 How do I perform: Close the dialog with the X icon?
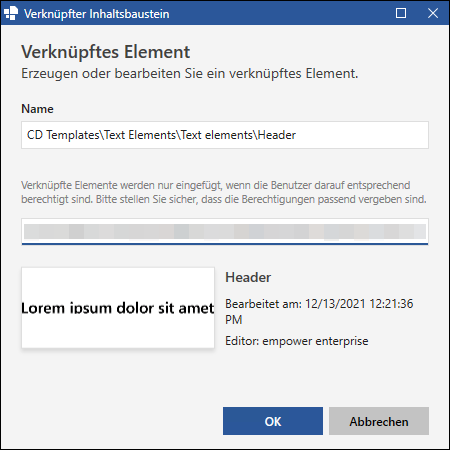[x=433, y=13]
